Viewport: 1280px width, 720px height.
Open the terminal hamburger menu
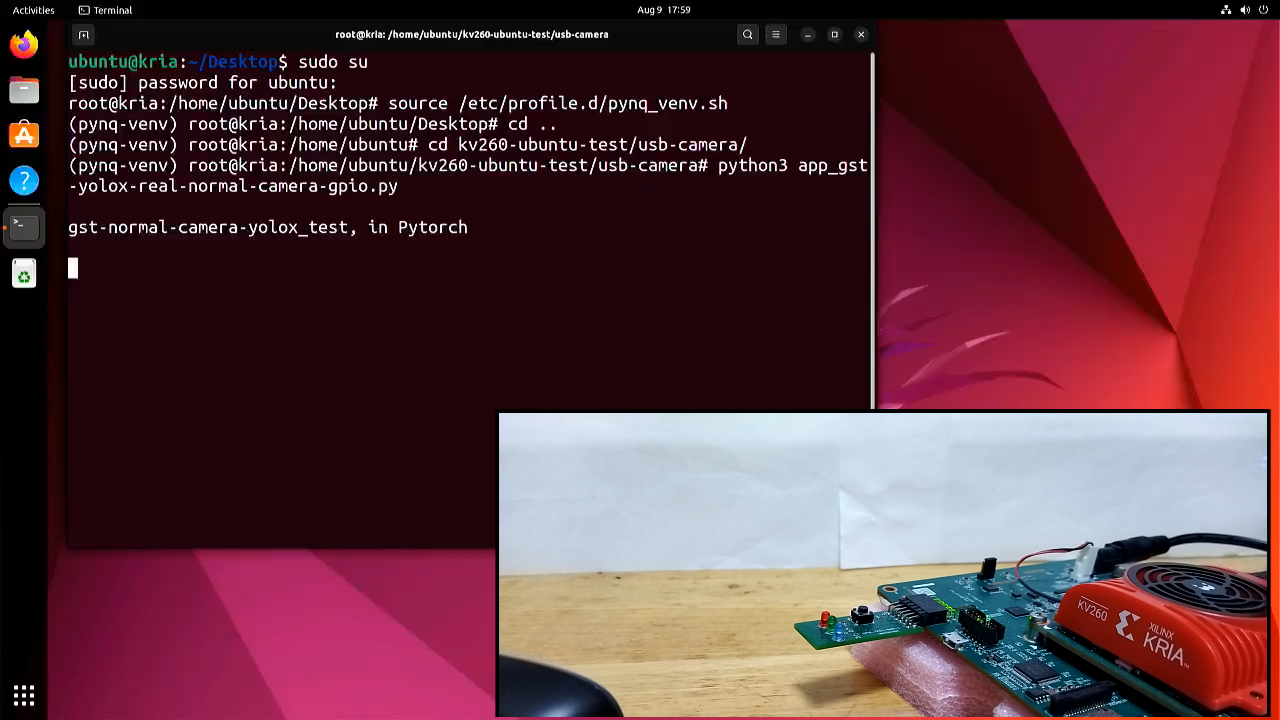click(x=775, y=34)
